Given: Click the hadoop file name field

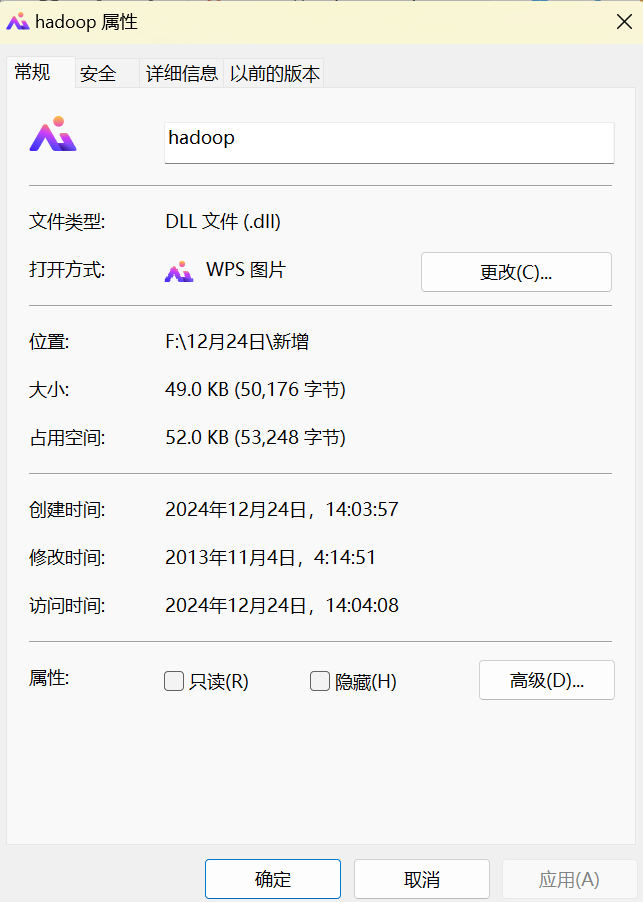Looking at the screenshot, I should (389, 143).
